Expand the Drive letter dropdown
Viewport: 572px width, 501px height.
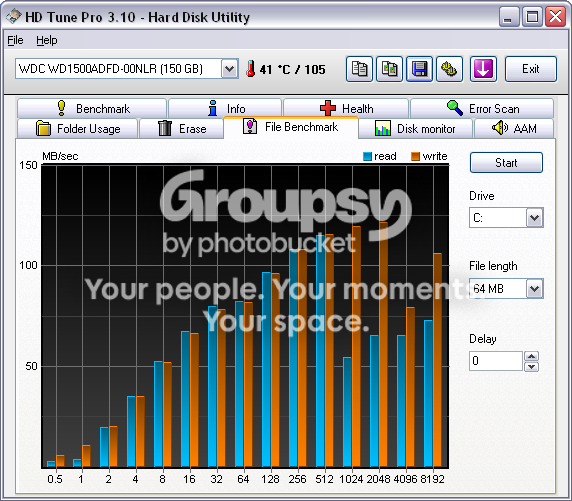coord(534,218)
